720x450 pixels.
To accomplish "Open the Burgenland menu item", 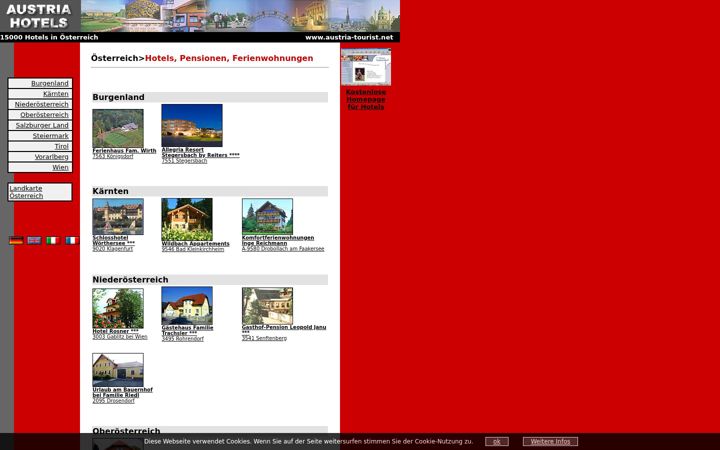I will coord(40,83).
